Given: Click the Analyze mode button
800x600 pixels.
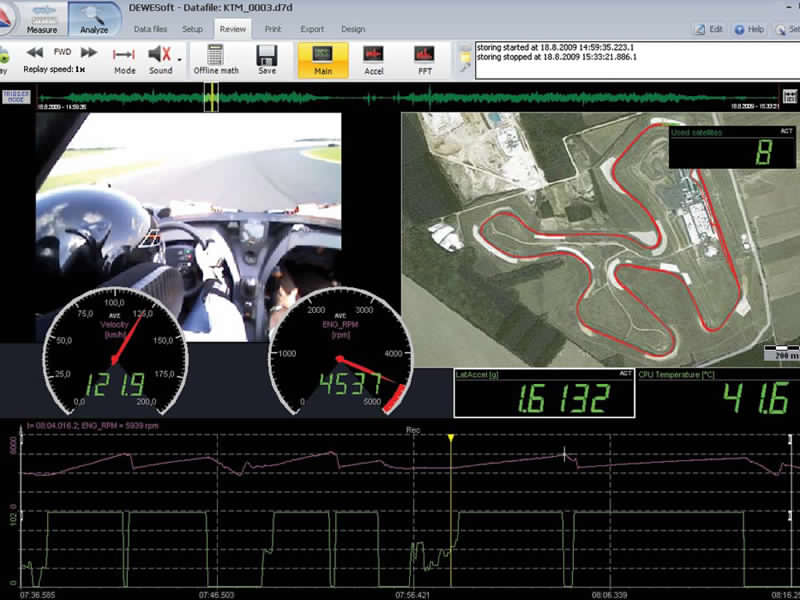Looking at the screenshot, I should [94, 17].
